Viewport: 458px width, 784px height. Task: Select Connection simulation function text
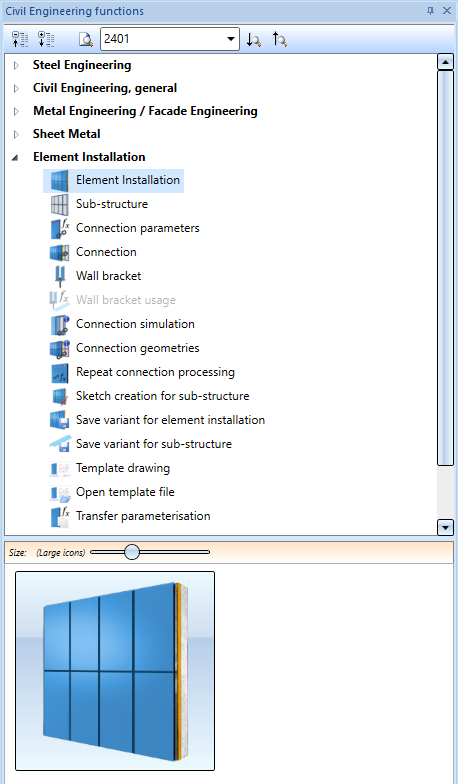135,324
